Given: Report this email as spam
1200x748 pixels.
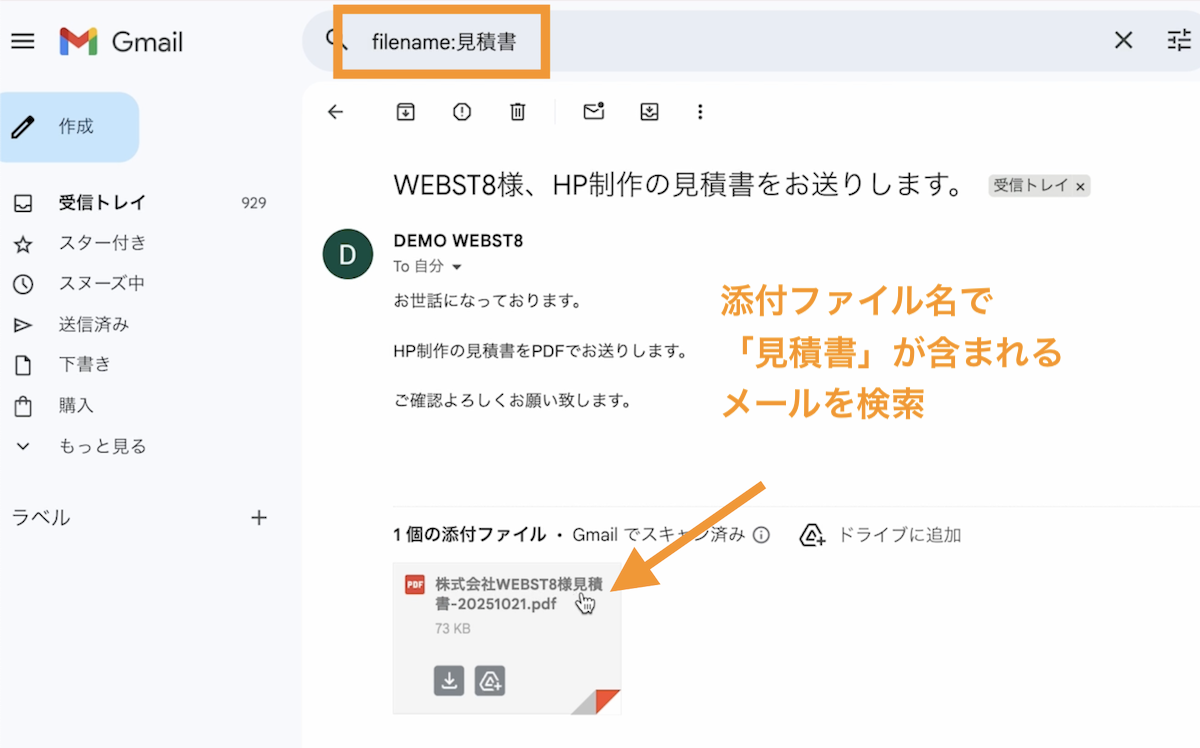Looking at the screenshot, I should (461, 112).
